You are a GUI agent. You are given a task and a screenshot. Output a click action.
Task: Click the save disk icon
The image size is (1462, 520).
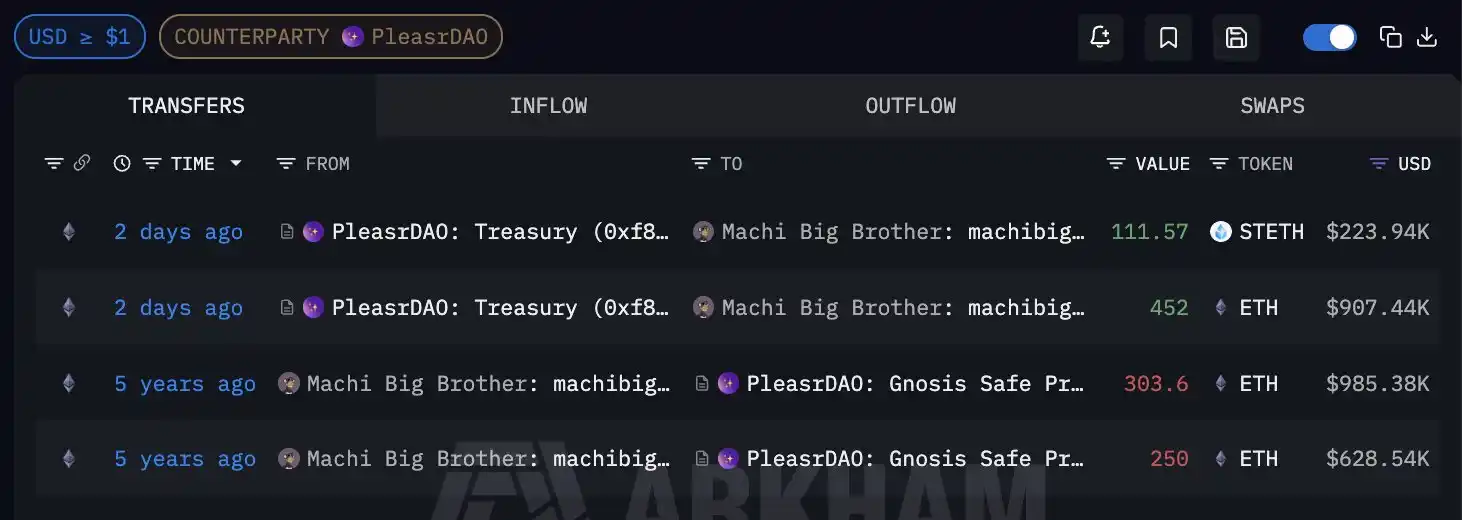pyautogui.click(x=1236, y=38)
